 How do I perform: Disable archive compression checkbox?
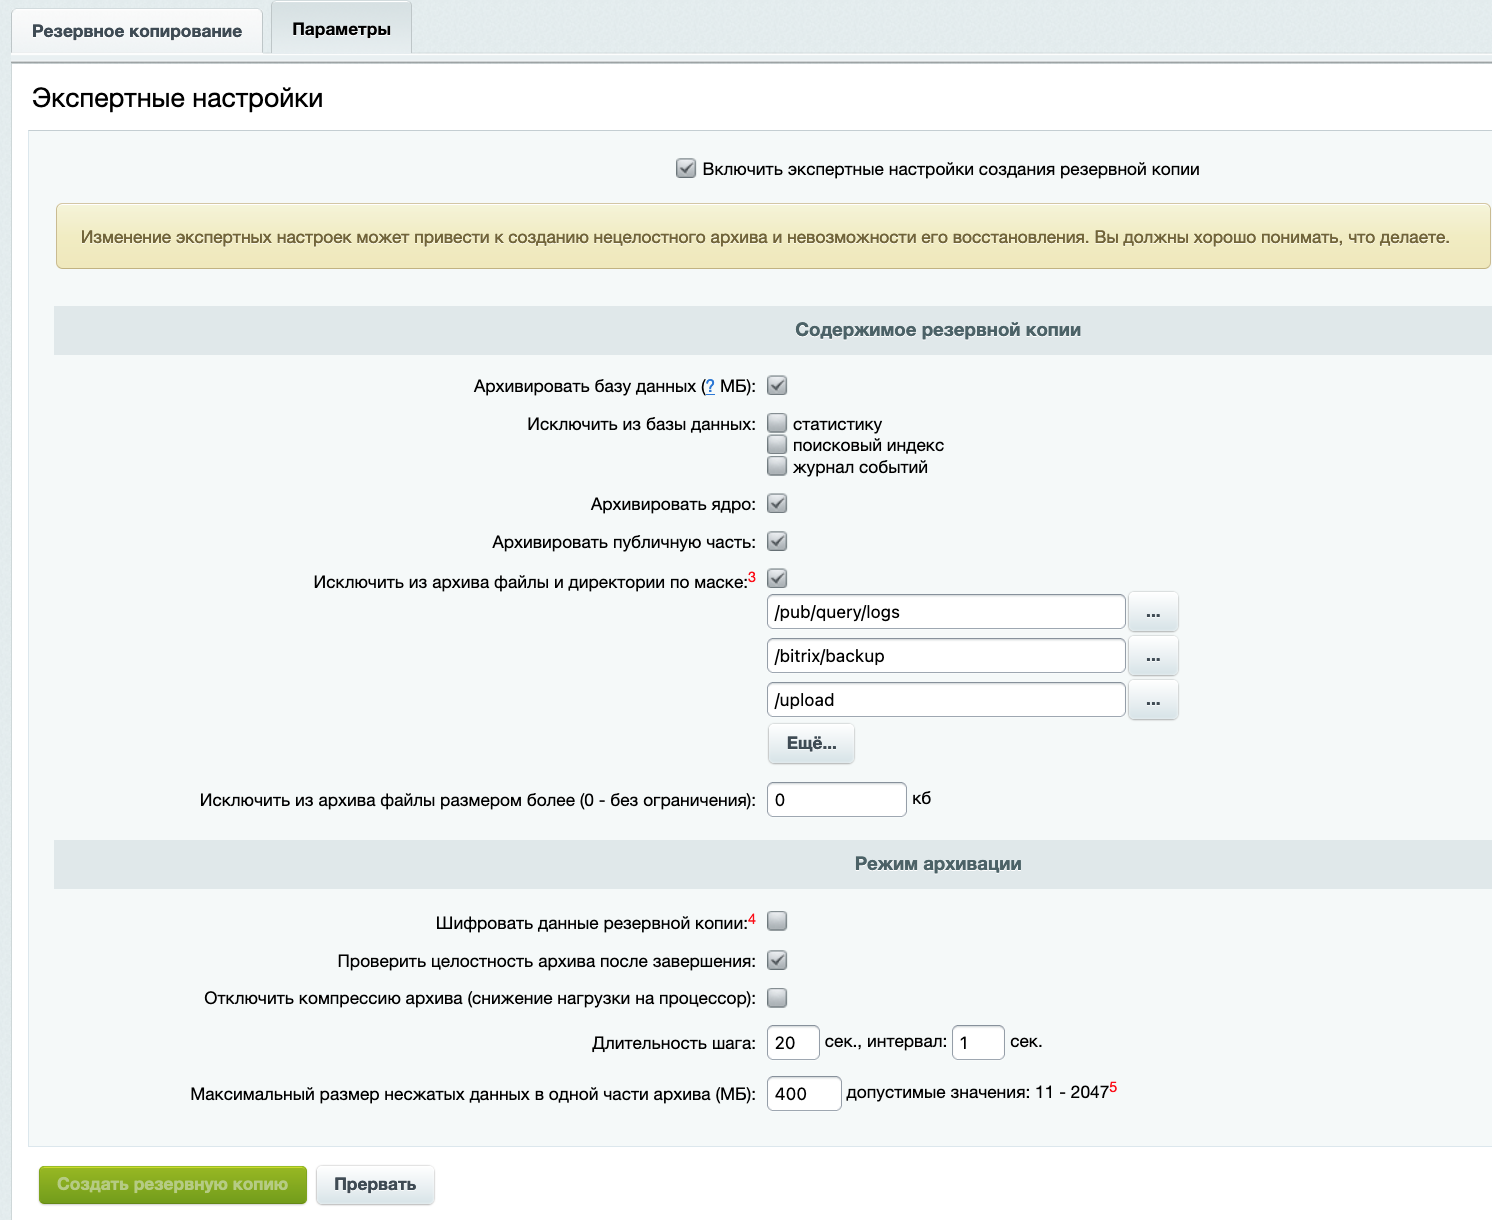[x=777, y=998]
